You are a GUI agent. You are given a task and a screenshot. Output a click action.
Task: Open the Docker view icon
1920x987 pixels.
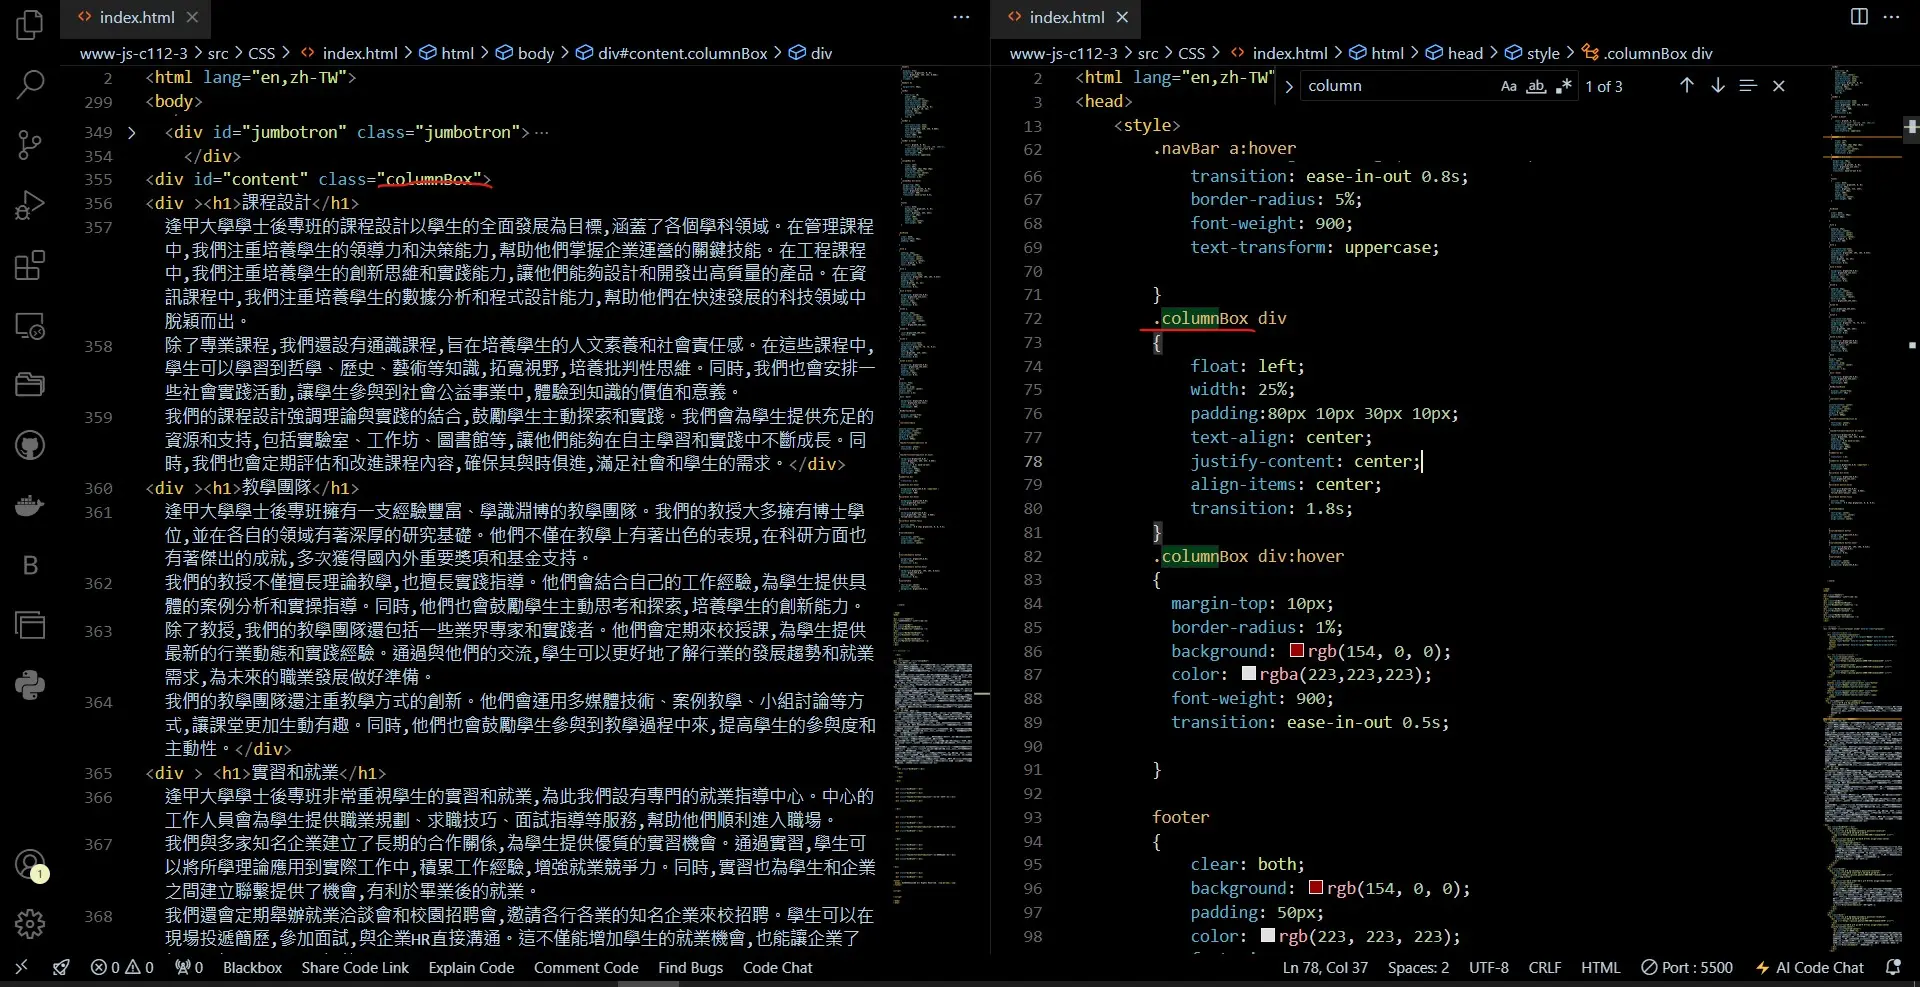(30, 505)
